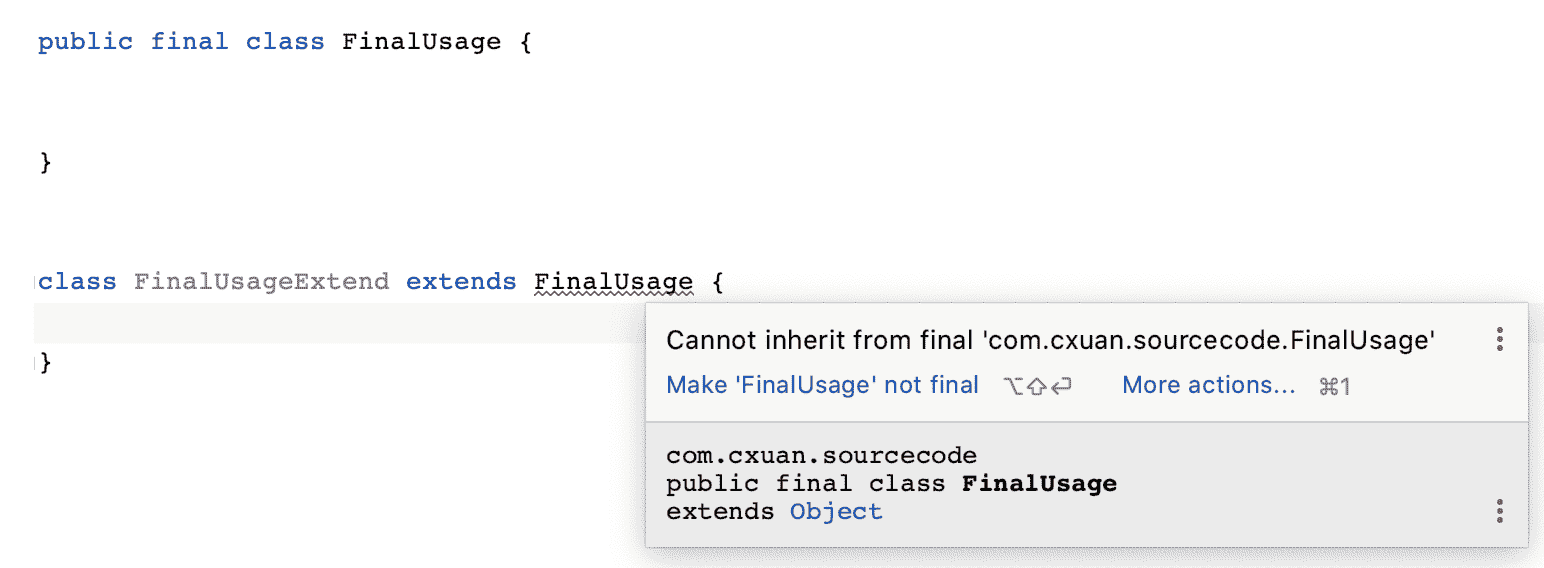Click the "Make 'FinalUsage' not final" quick fix
Viewport: 1544px width, 568px height.
[x=822, y=385]
